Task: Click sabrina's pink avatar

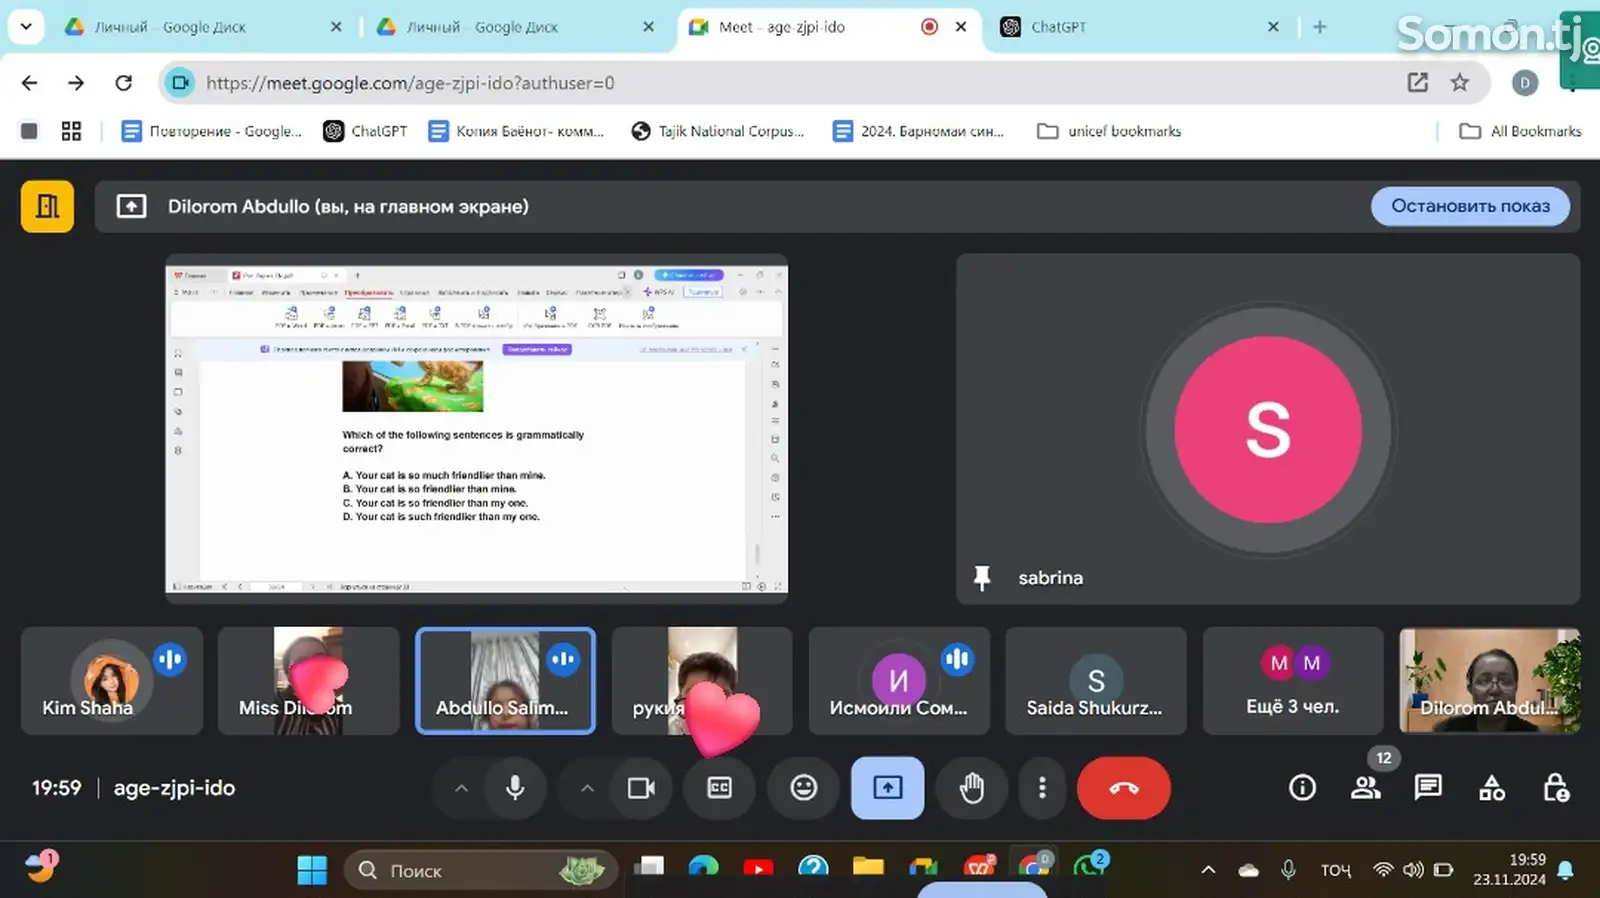Action: pyautogui.click(x=1267, y=430)
